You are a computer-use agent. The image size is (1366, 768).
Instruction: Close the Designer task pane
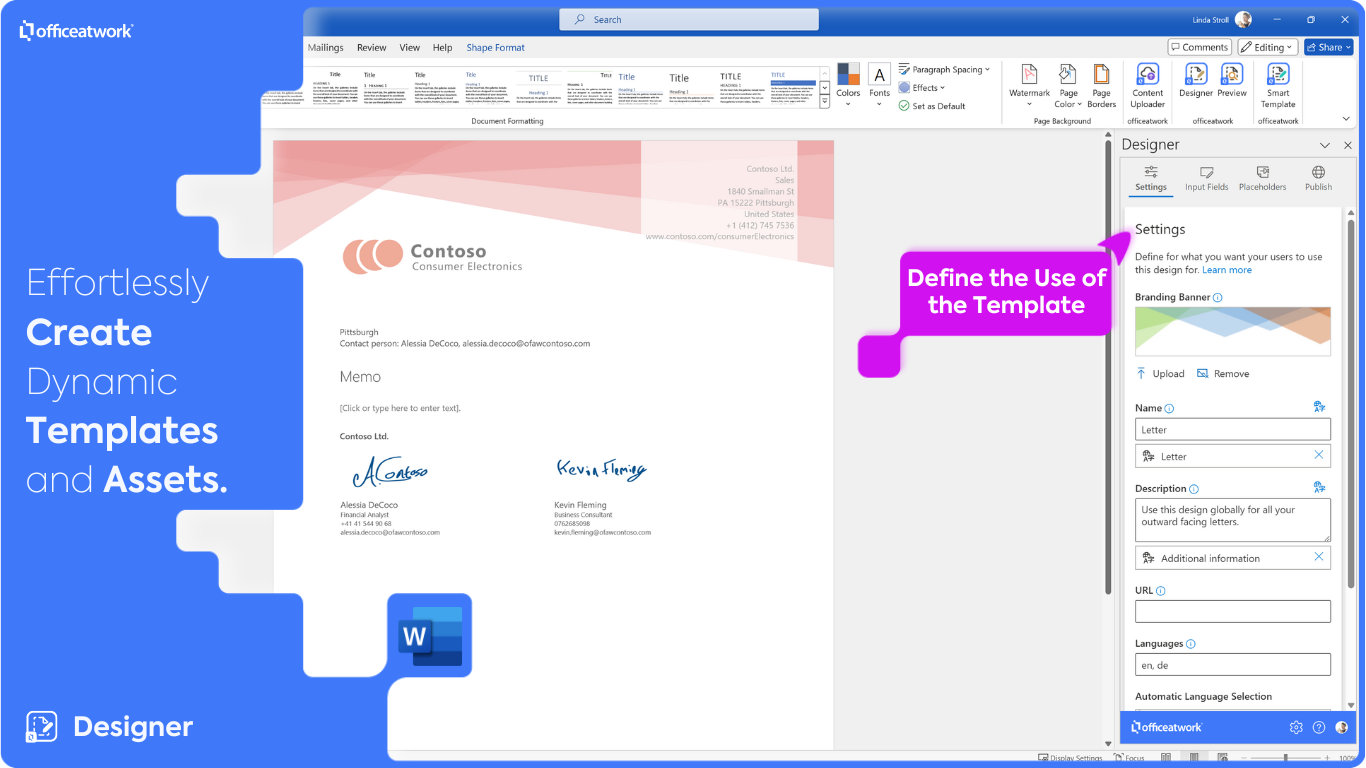[1347, 145]
